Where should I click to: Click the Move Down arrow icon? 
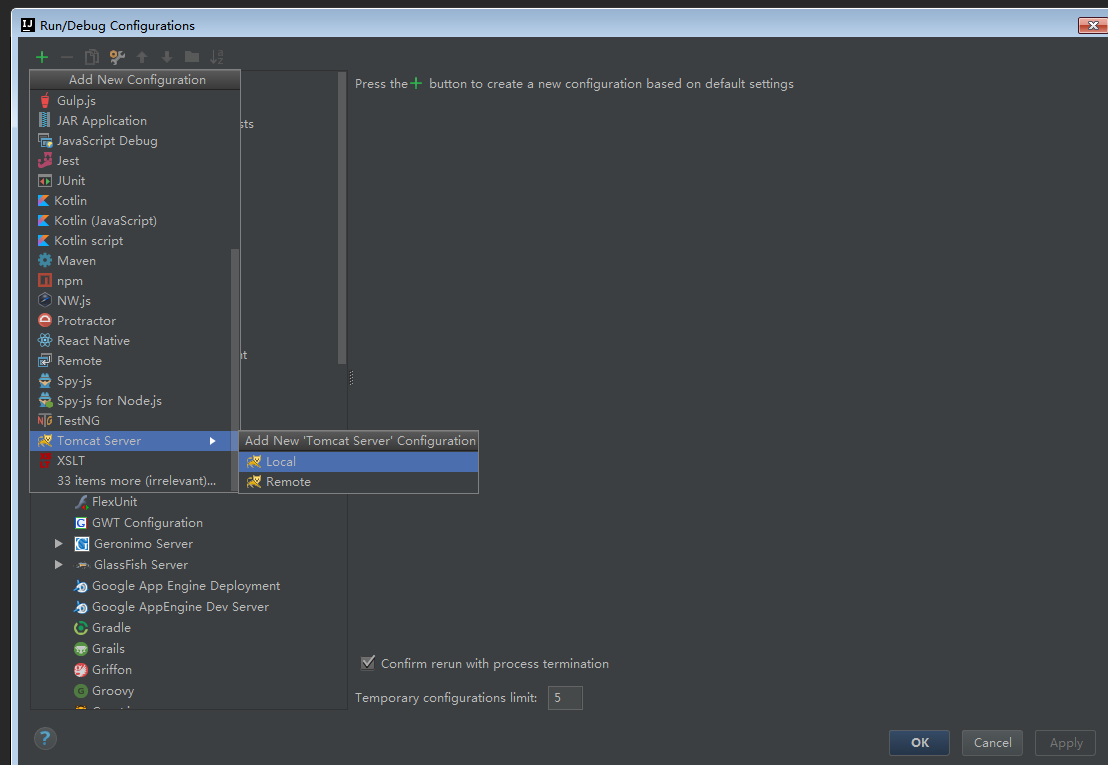pos(167,57)
